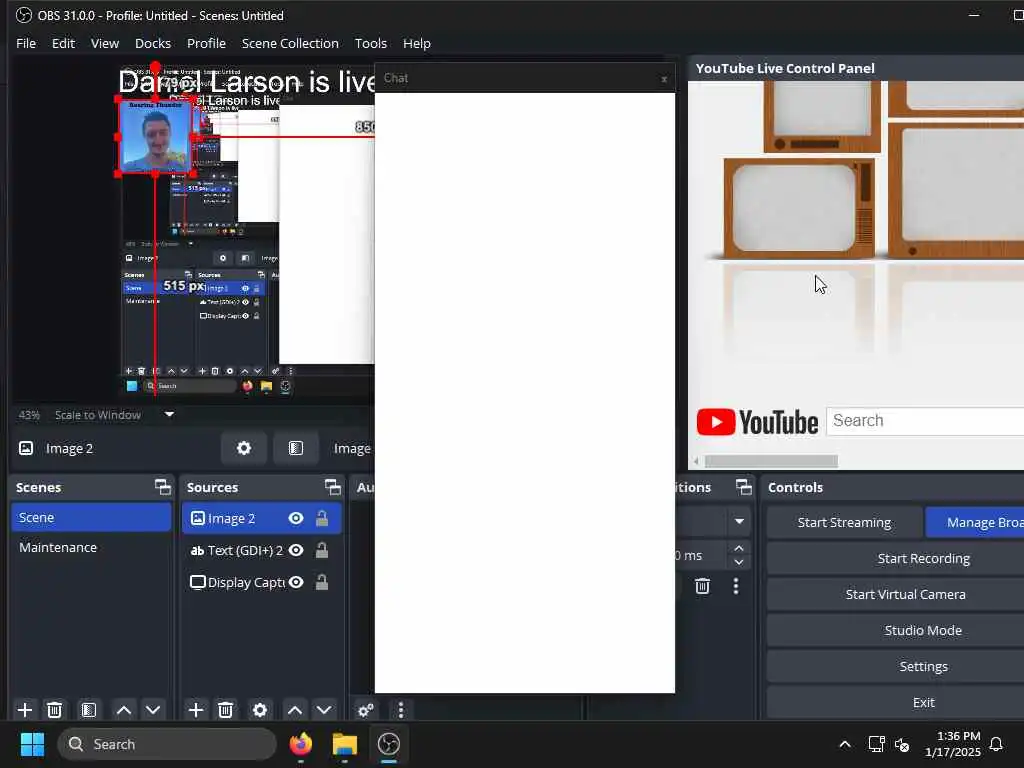
Task: Open selected source properties in Sources toolbar
Action: click(259, 710)
